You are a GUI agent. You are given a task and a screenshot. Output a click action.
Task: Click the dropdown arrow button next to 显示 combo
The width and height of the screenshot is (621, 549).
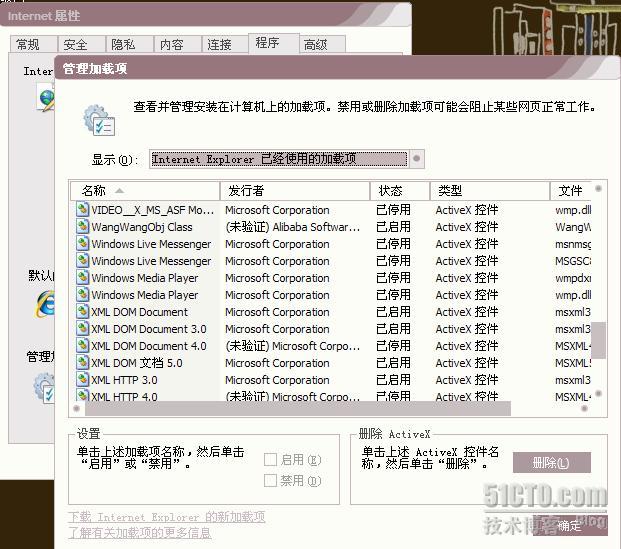(x=417, y=159)
